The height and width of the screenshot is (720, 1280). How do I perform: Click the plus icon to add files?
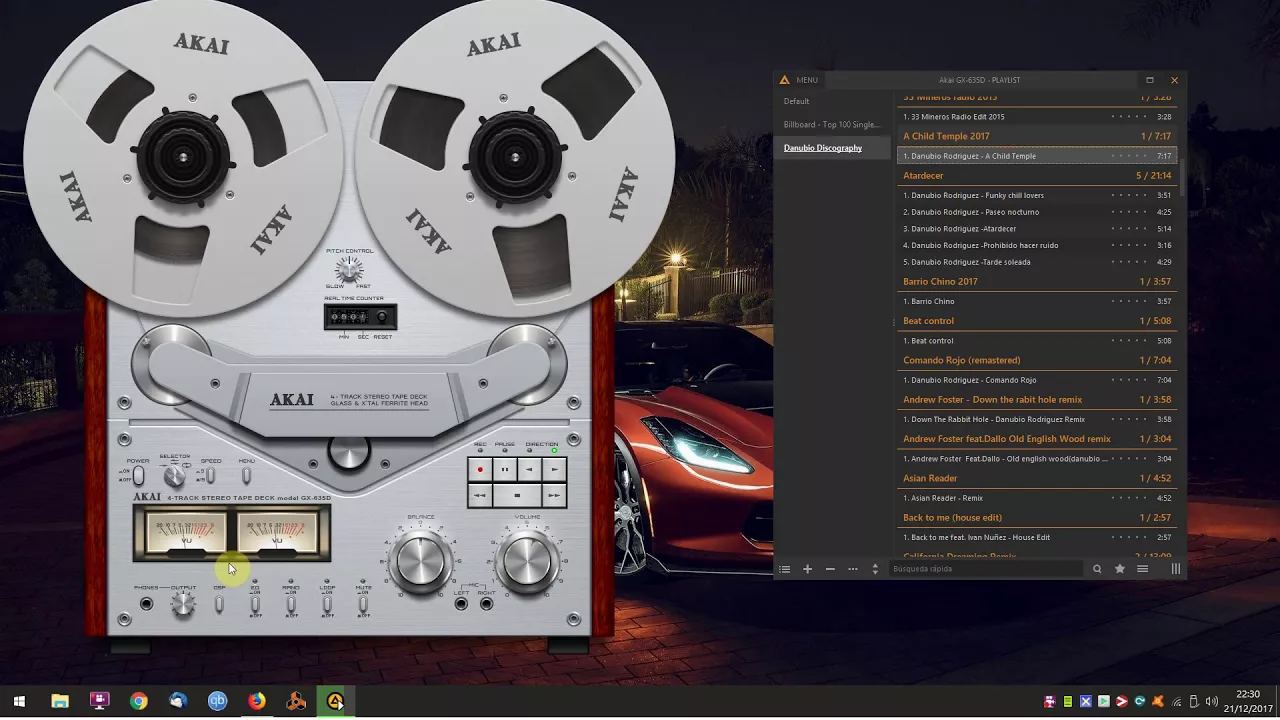tap(808, 569)
